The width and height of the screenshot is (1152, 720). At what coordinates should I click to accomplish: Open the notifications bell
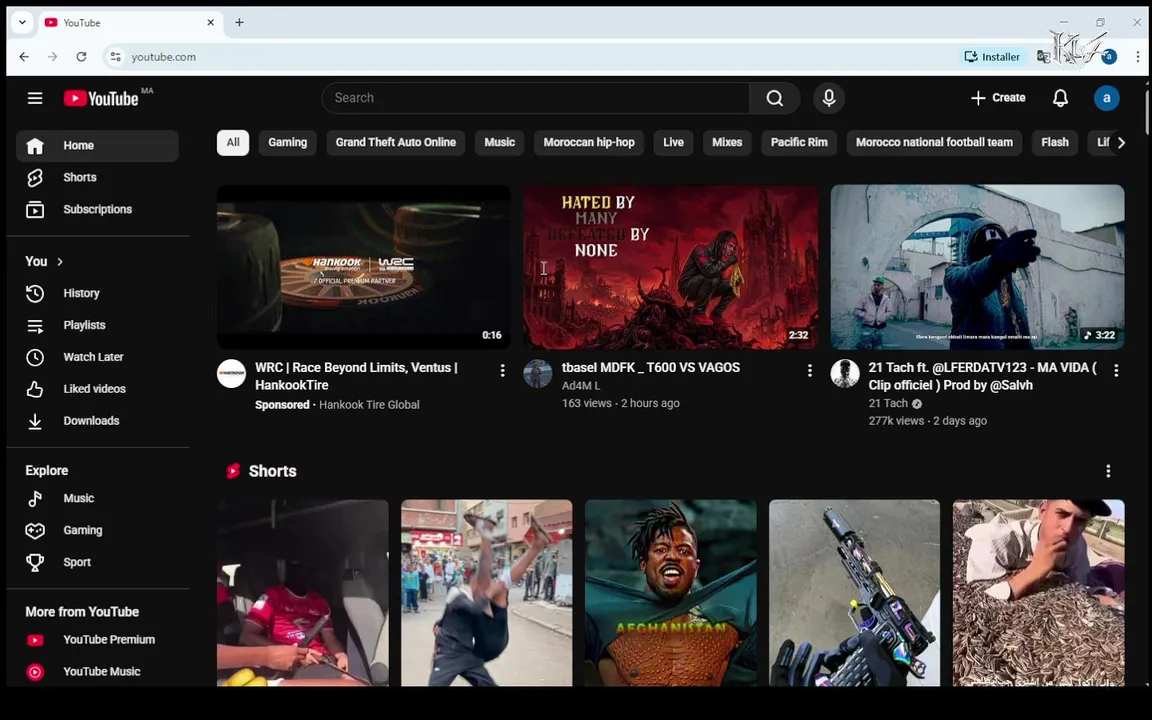point(1060,98)
